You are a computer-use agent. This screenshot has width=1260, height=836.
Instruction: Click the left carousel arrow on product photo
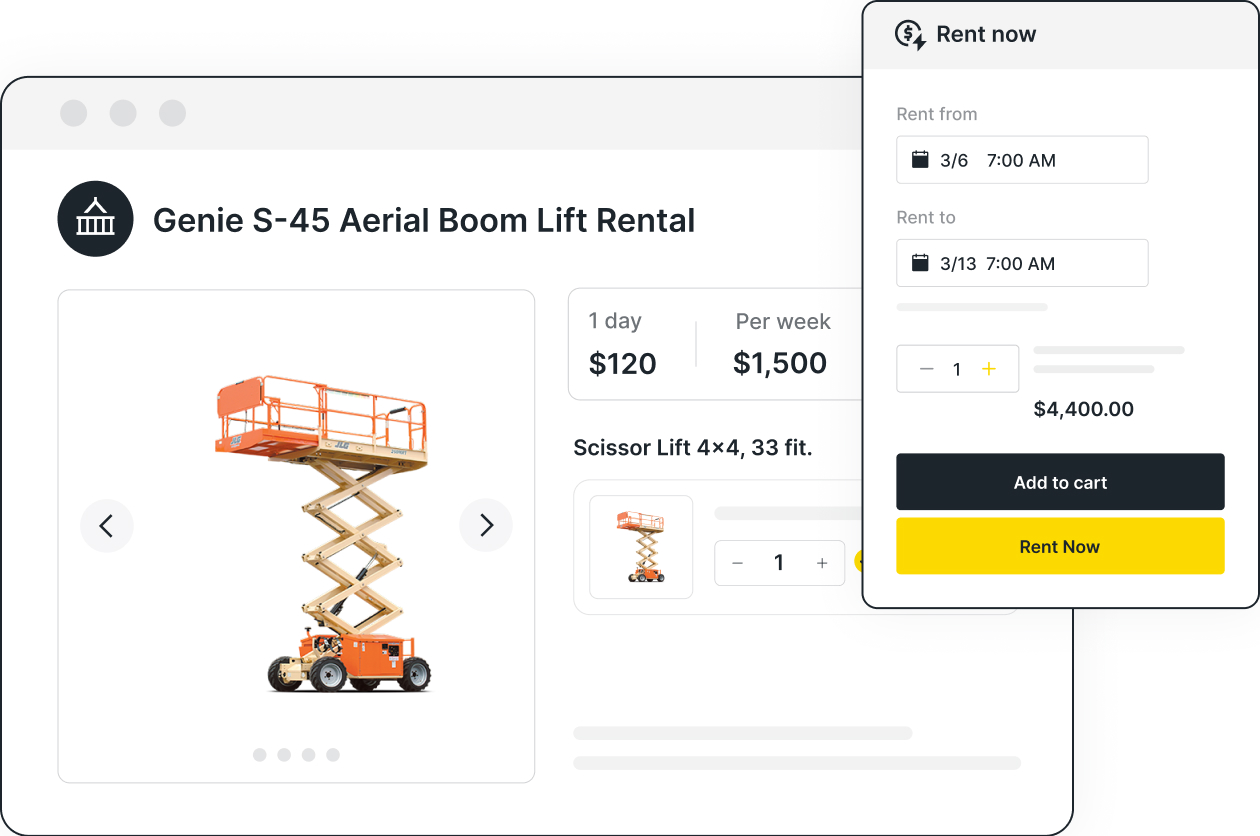click(x=107, y=525)
